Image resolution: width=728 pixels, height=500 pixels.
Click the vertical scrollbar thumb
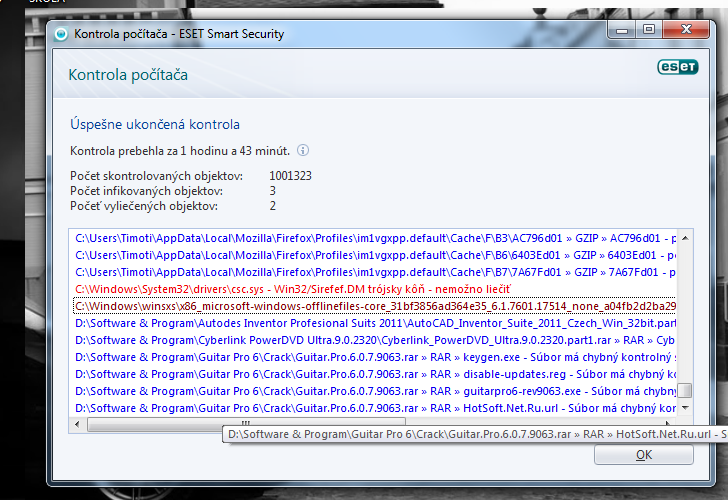click(x=685, y=390)
